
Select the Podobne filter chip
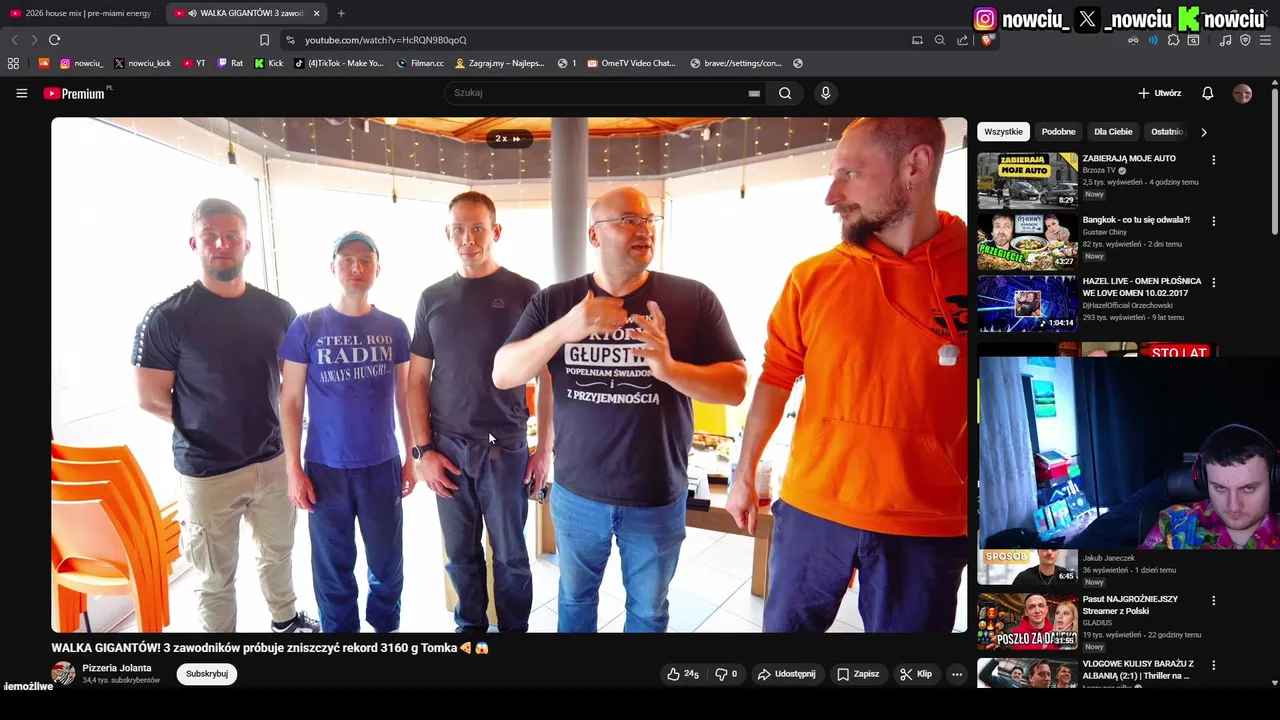pos(1058,132)
